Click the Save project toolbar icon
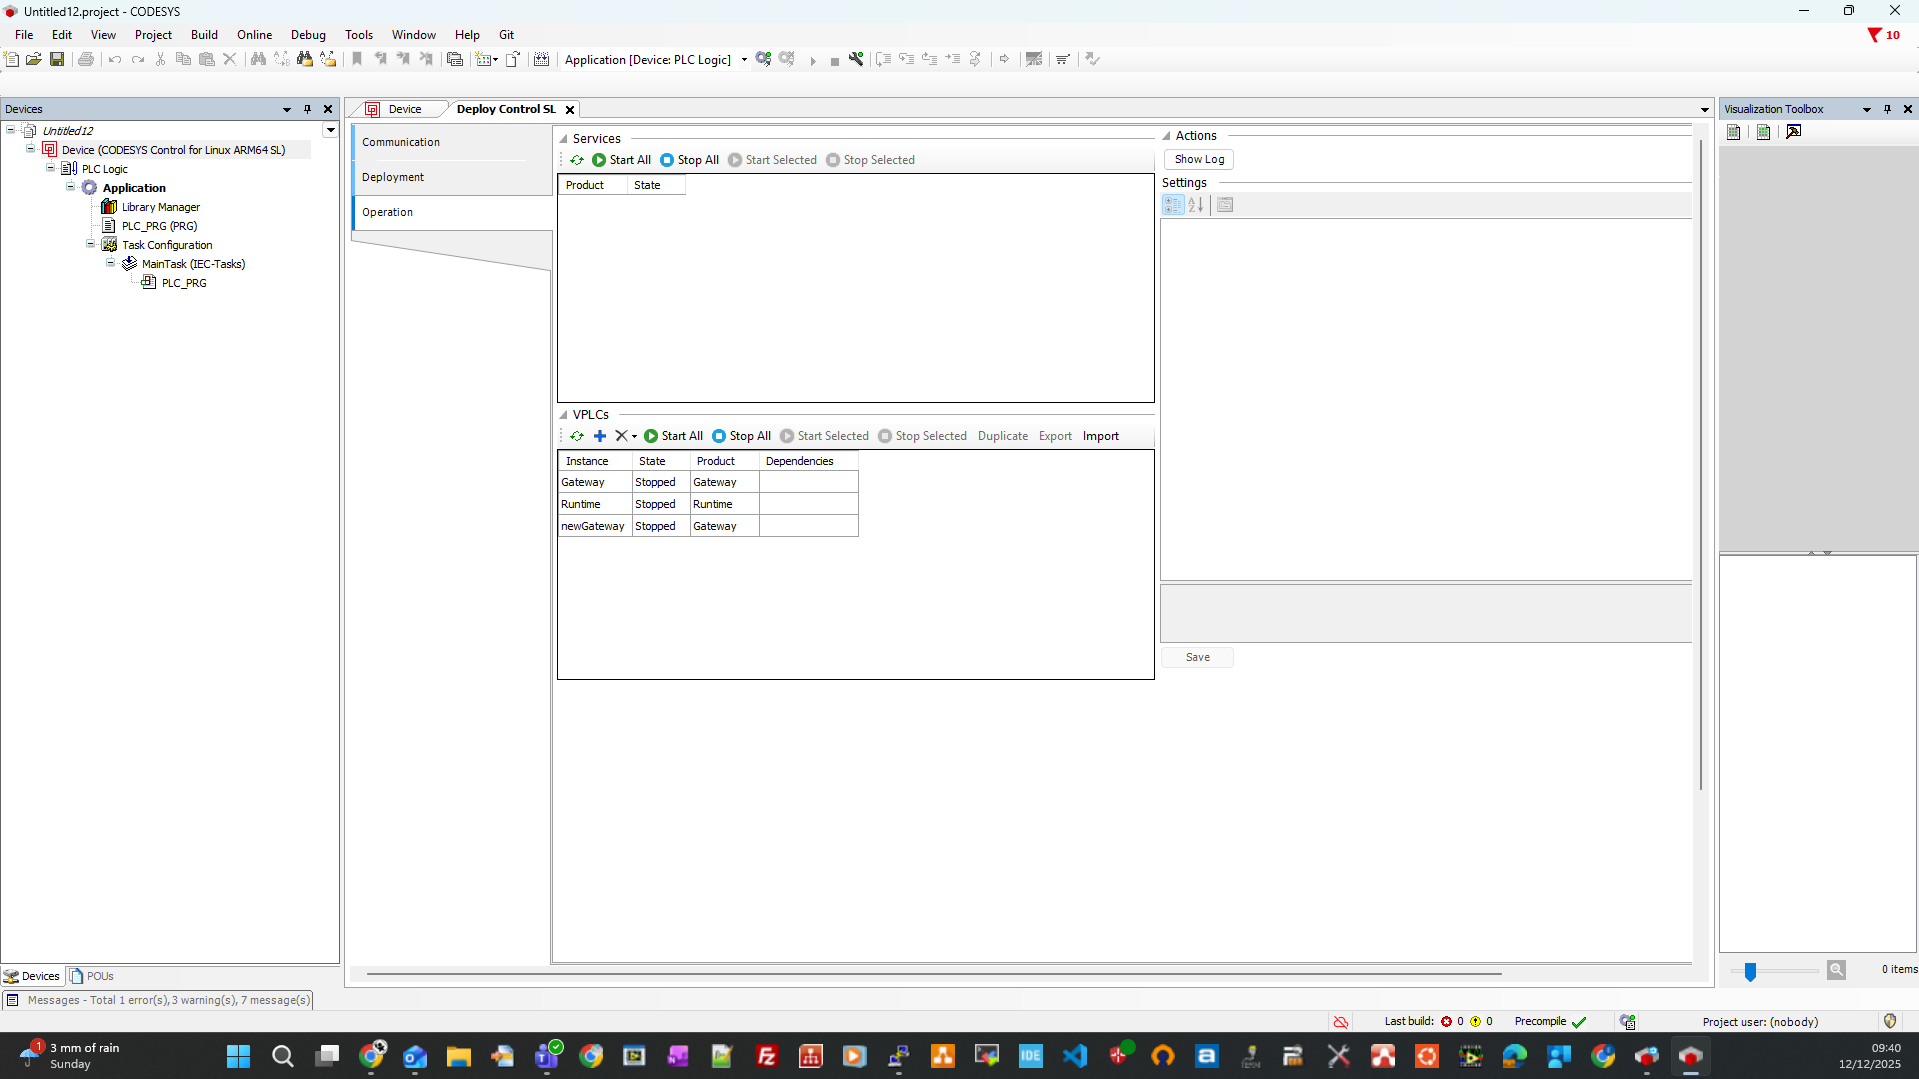Image resolution: width=1919 pixels, height=1079 pixels. pos(57,59)
